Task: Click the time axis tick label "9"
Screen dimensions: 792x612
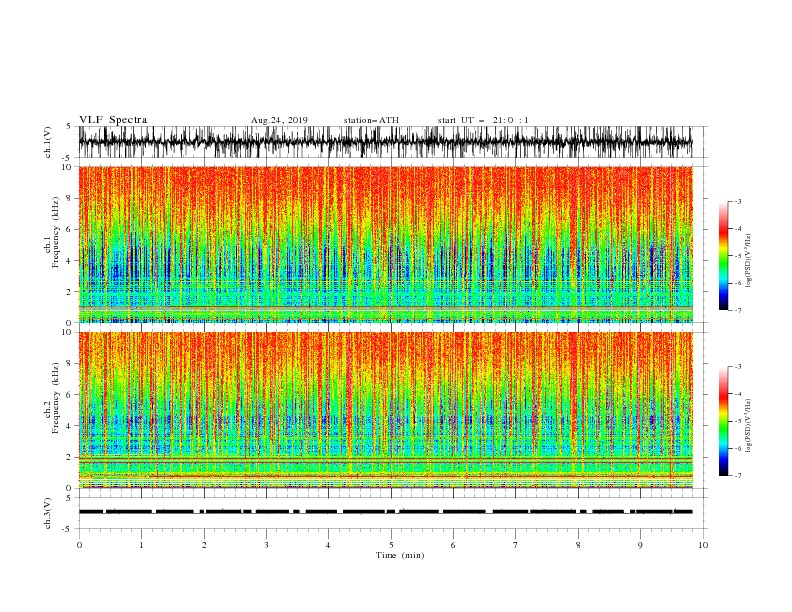Action: [x=640, y=545]
